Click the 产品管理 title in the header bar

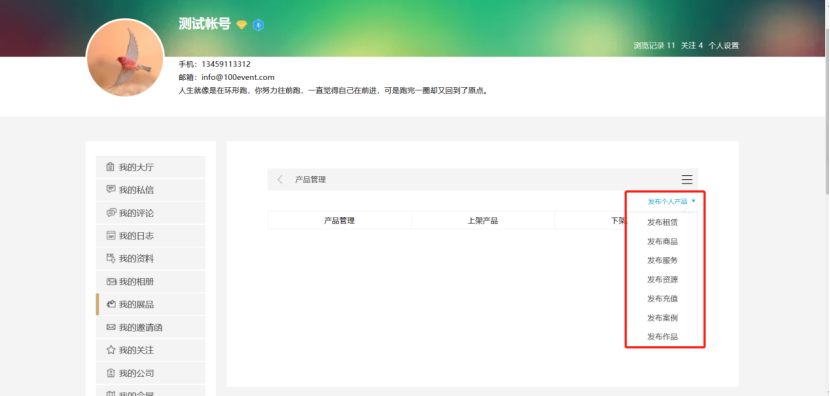coord(310,179)
